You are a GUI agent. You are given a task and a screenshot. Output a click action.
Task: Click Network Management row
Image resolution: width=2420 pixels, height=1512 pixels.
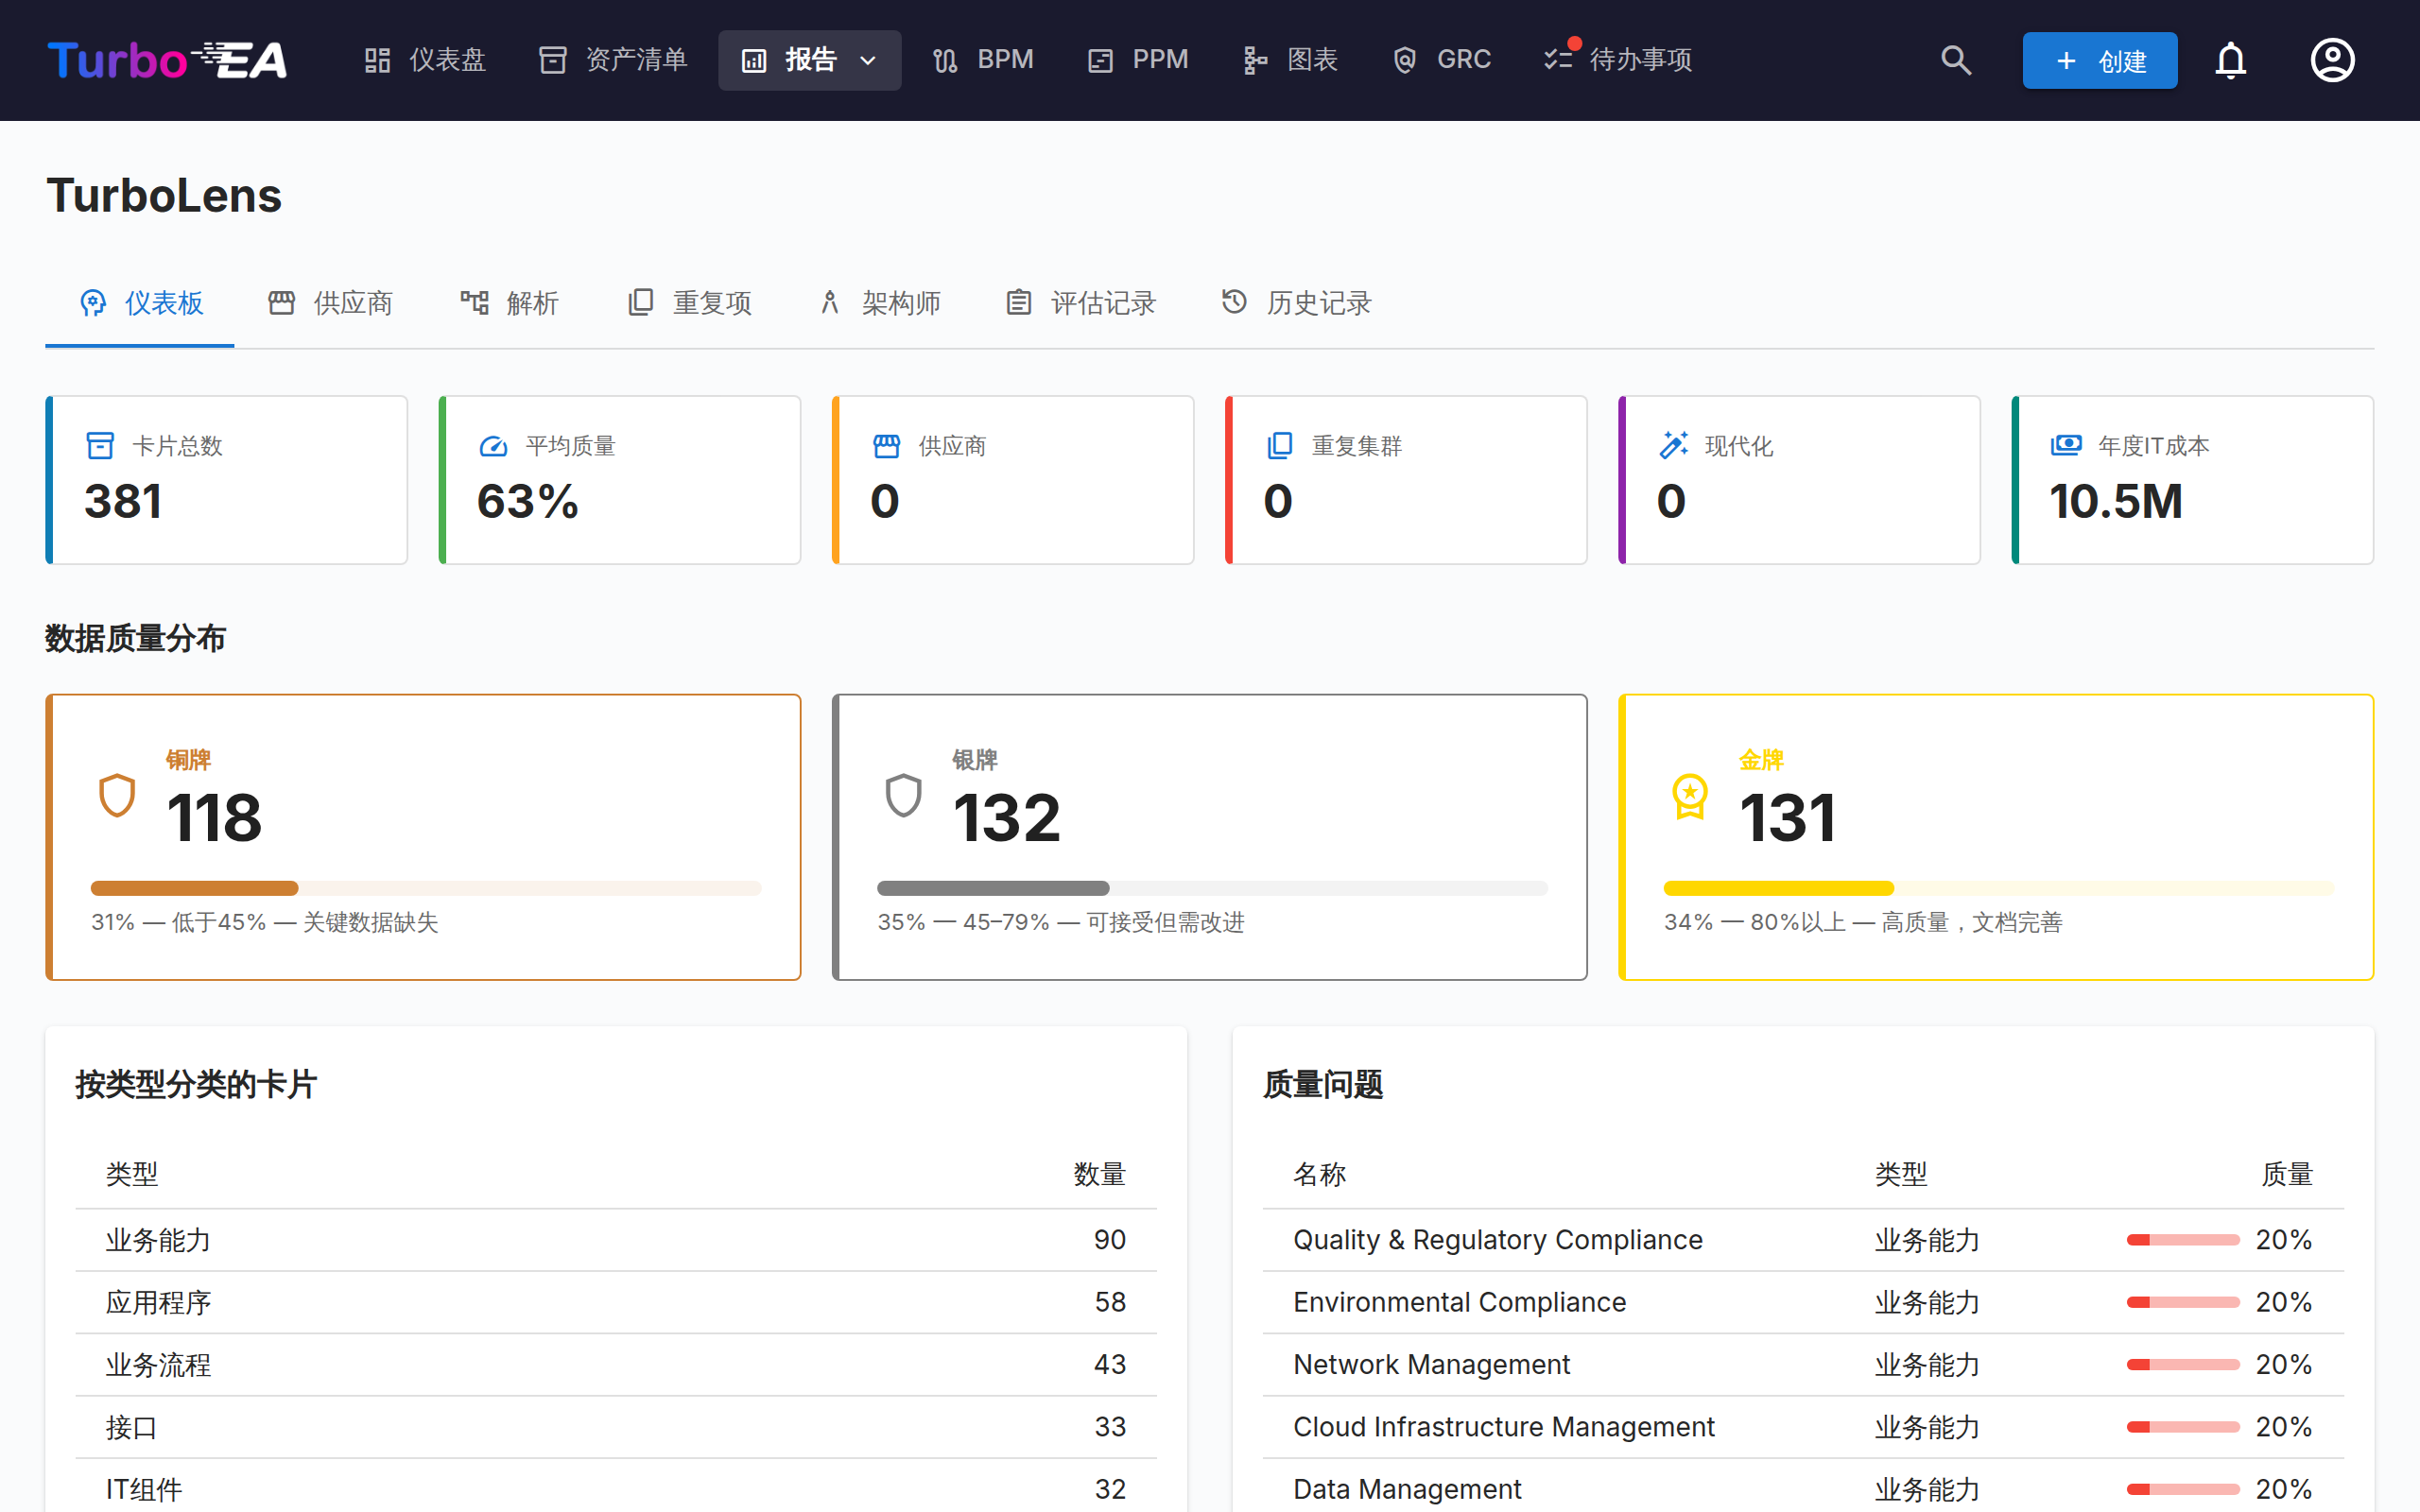(1803, 1364)
